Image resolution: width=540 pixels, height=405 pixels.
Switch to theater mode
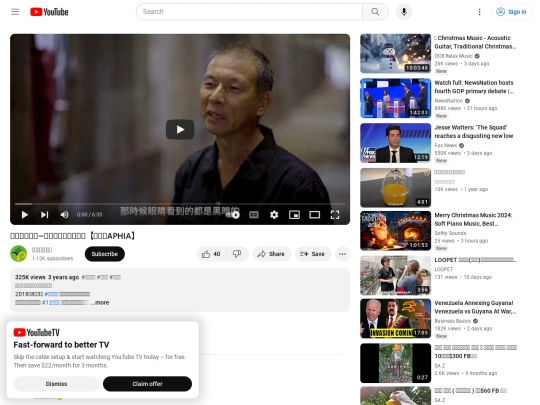point(314,215)
